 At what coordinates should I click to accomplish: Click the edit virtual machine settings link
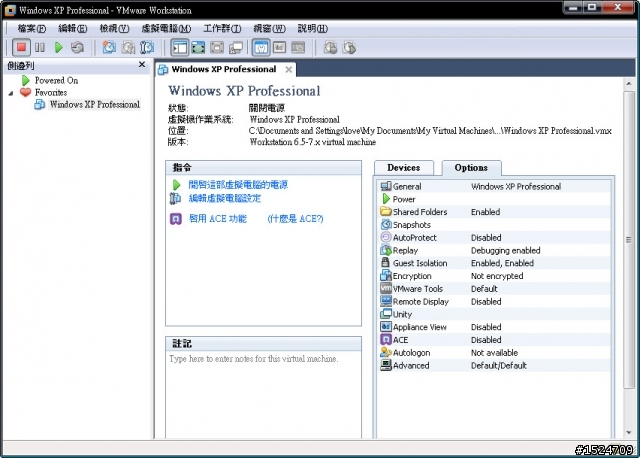coord(224,199)
